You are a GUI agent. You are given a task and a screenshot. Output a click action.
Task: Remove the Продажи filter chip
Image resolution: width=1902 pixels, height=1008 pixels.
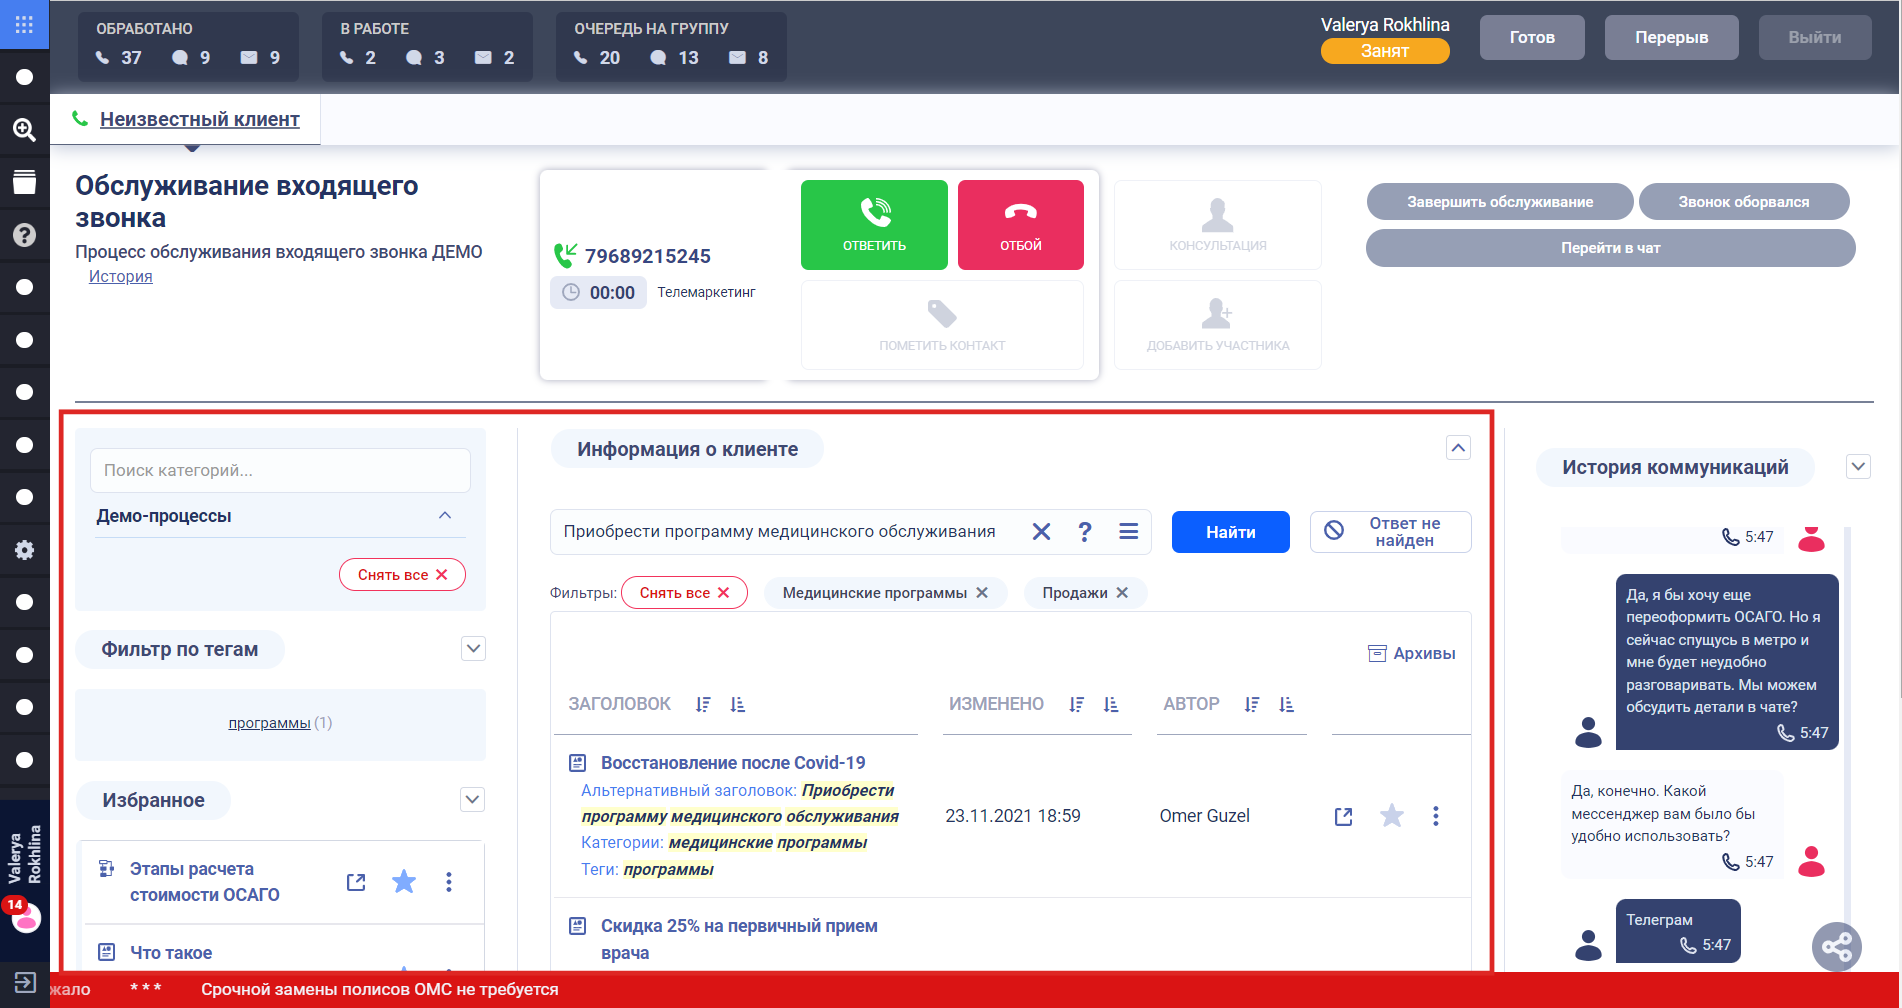coord(1122,593)
